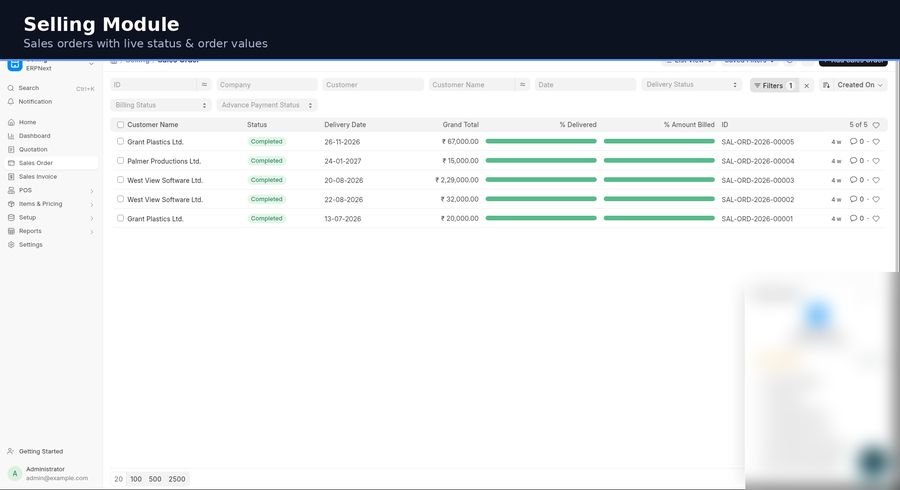Screen dimensions: 900x490
Task: Click the POS icon in sidebar
Action: coord(11,190)
